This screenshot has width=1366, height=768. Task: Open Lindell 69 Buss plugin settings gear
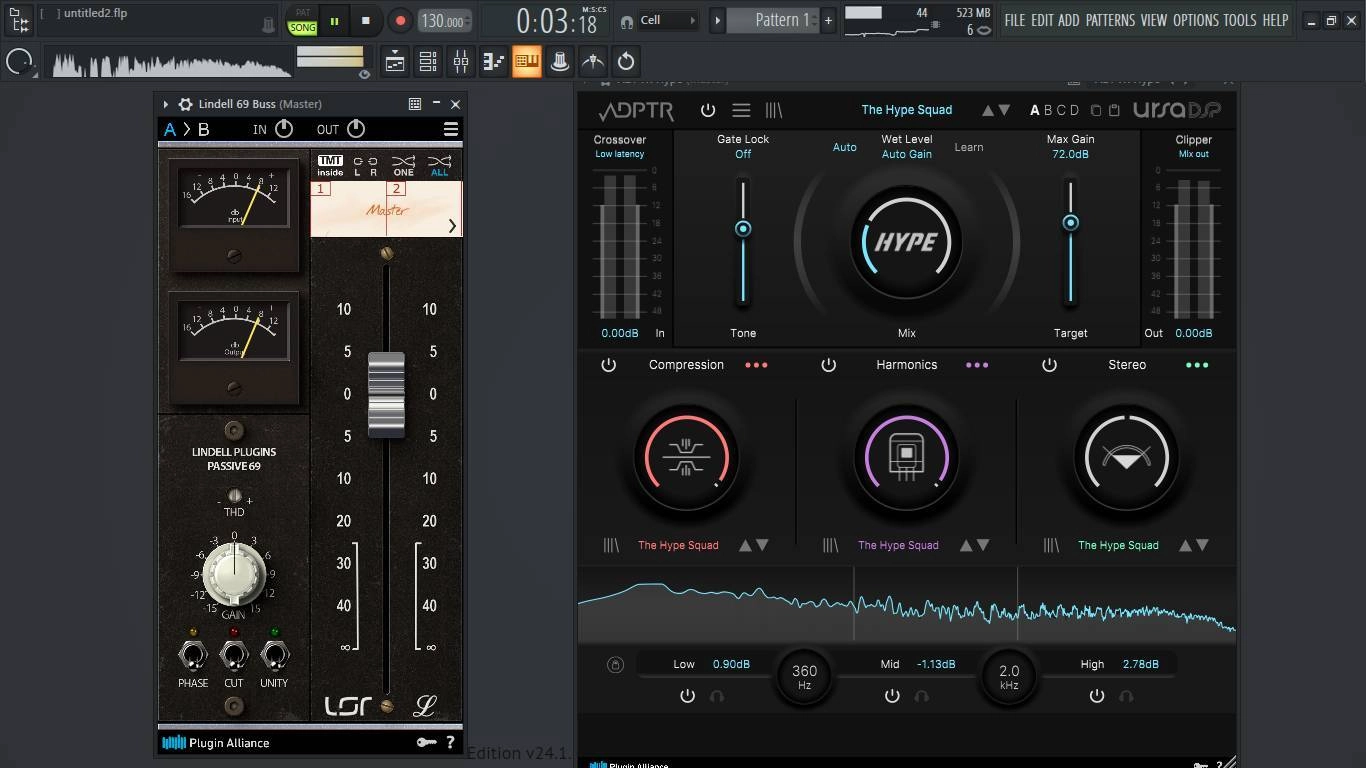pos(185,104)
